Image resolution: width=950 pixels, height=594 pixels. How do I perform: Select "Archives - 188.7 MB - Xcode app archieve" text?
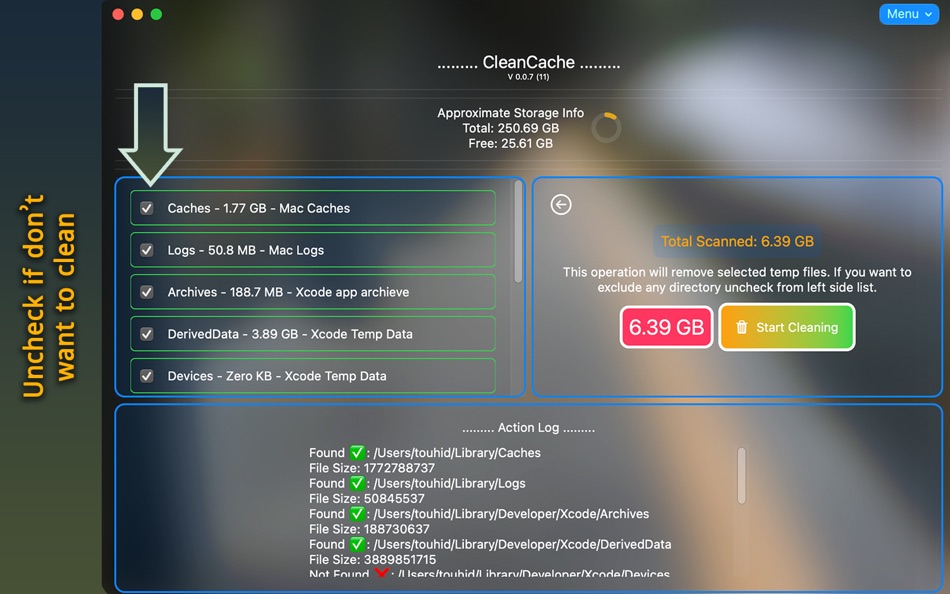pyautogui.click(x=288, y=292)
